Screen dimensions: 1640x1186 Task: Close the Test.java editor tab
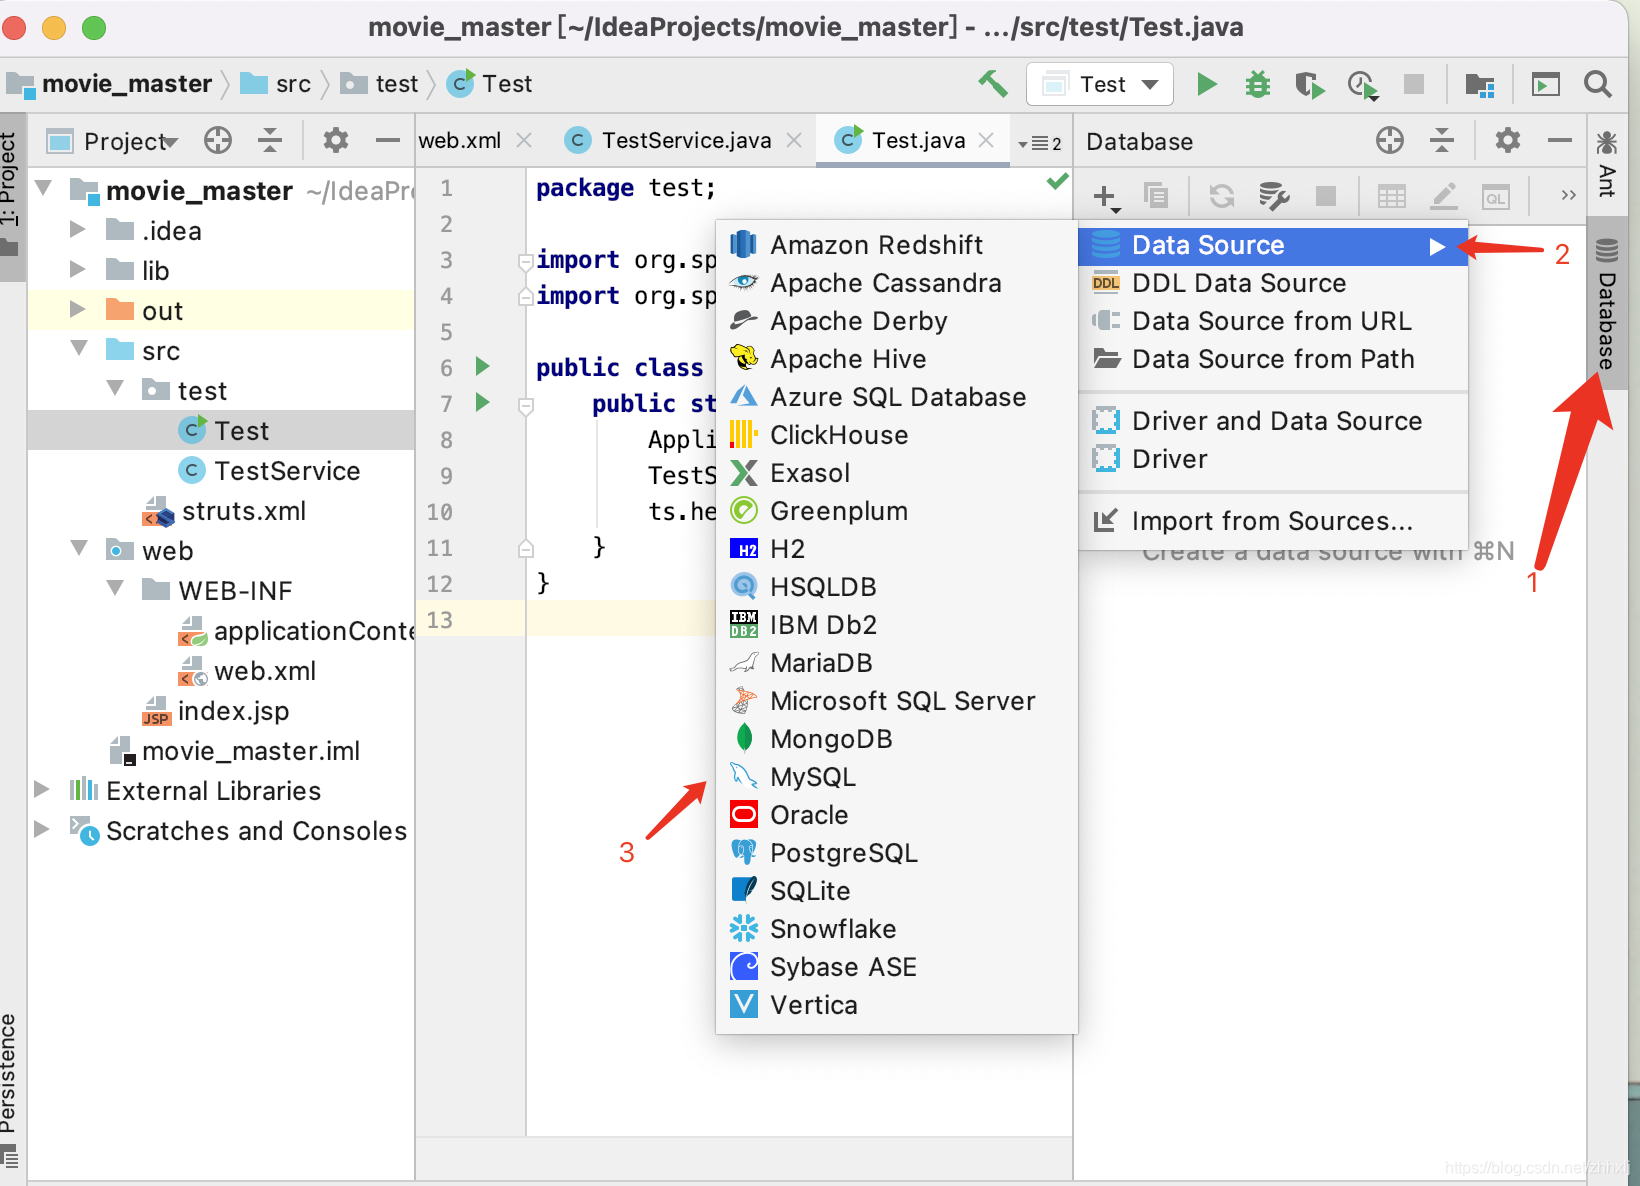(986, 141)
